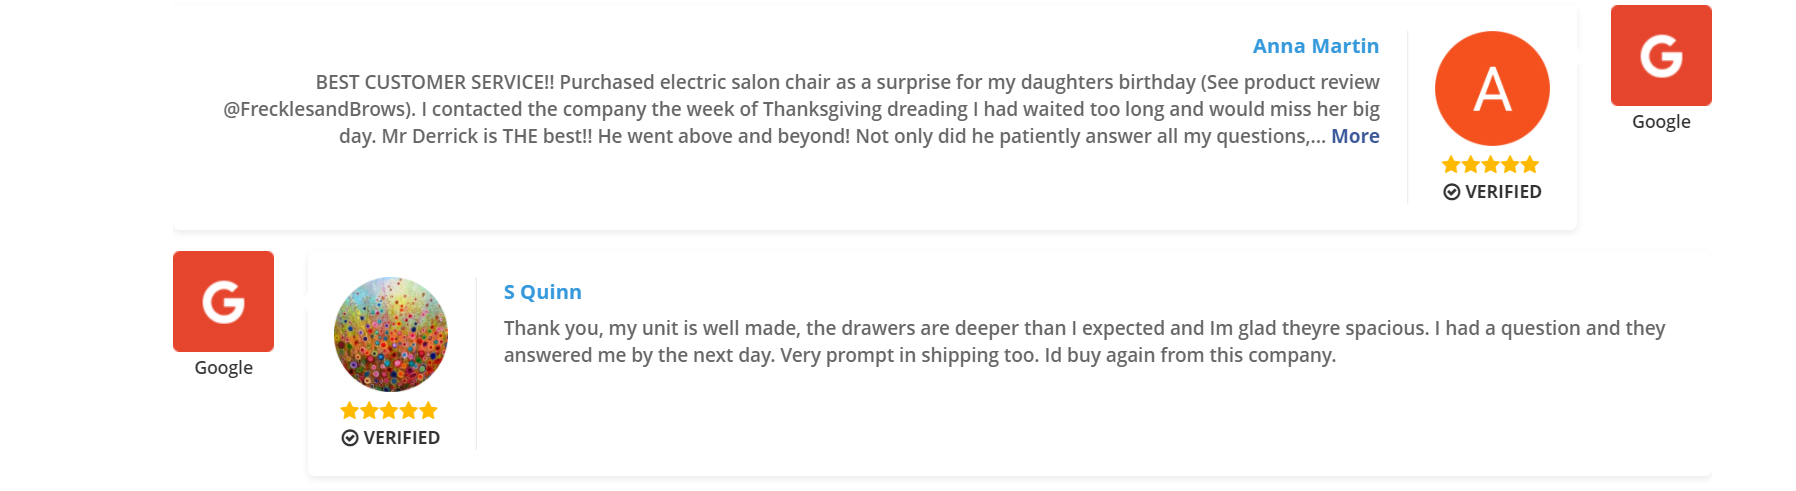Viewport: 1796px width, 491px height.
Task: Click the first star in Anna Martin's rating
Action: (1451, 164)
